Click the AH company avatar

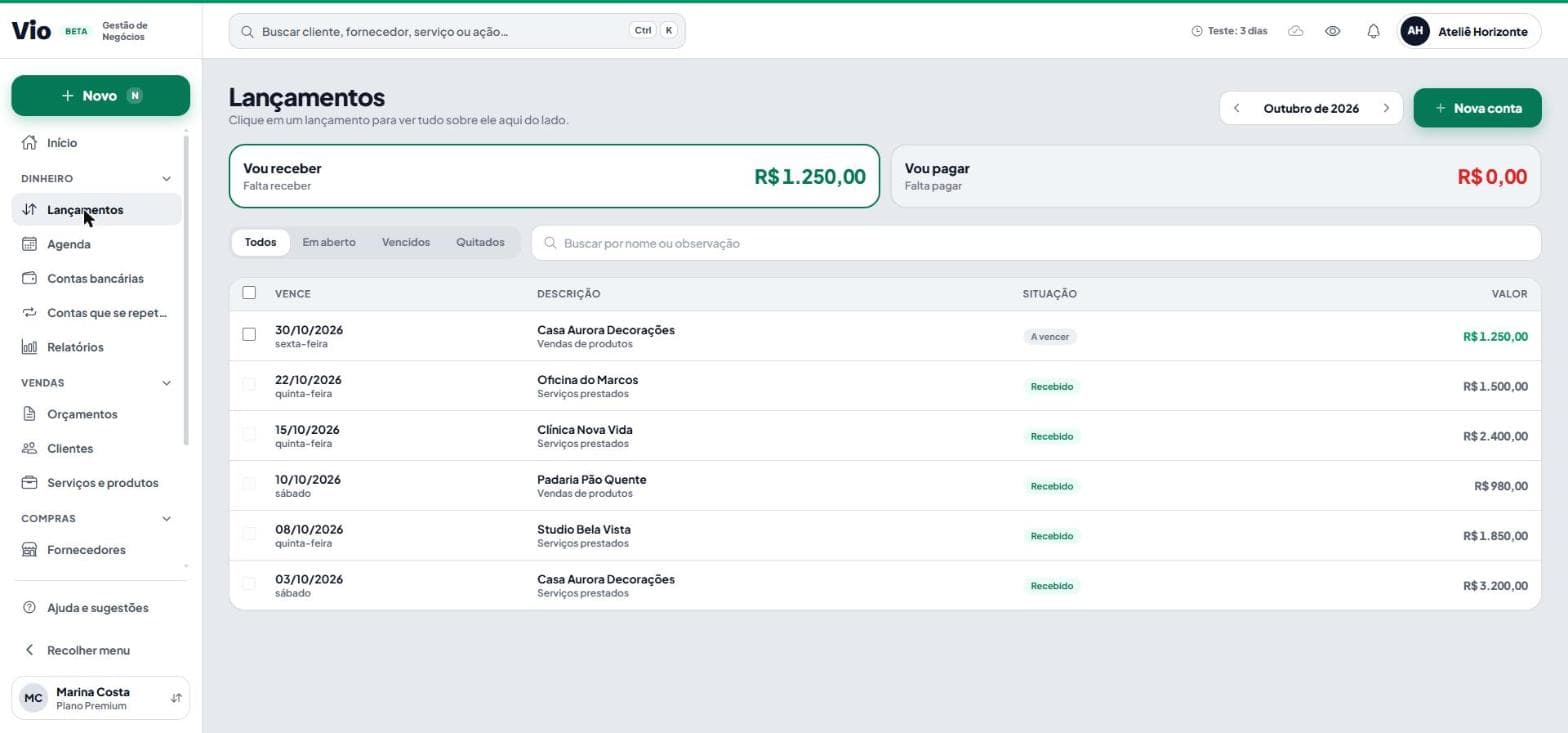point(1414,31)
